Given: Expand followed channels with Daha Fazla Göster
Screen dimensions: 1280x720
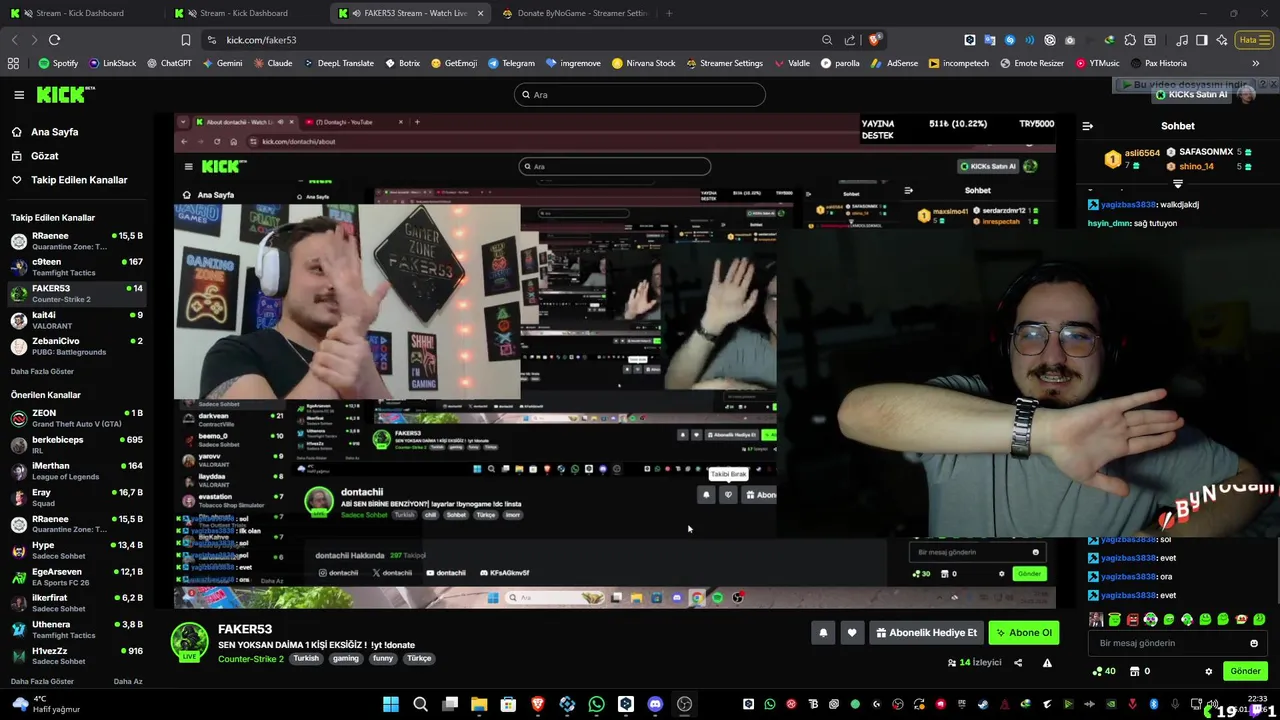Looking at the screenshot, I should click(x=42, y=371).
